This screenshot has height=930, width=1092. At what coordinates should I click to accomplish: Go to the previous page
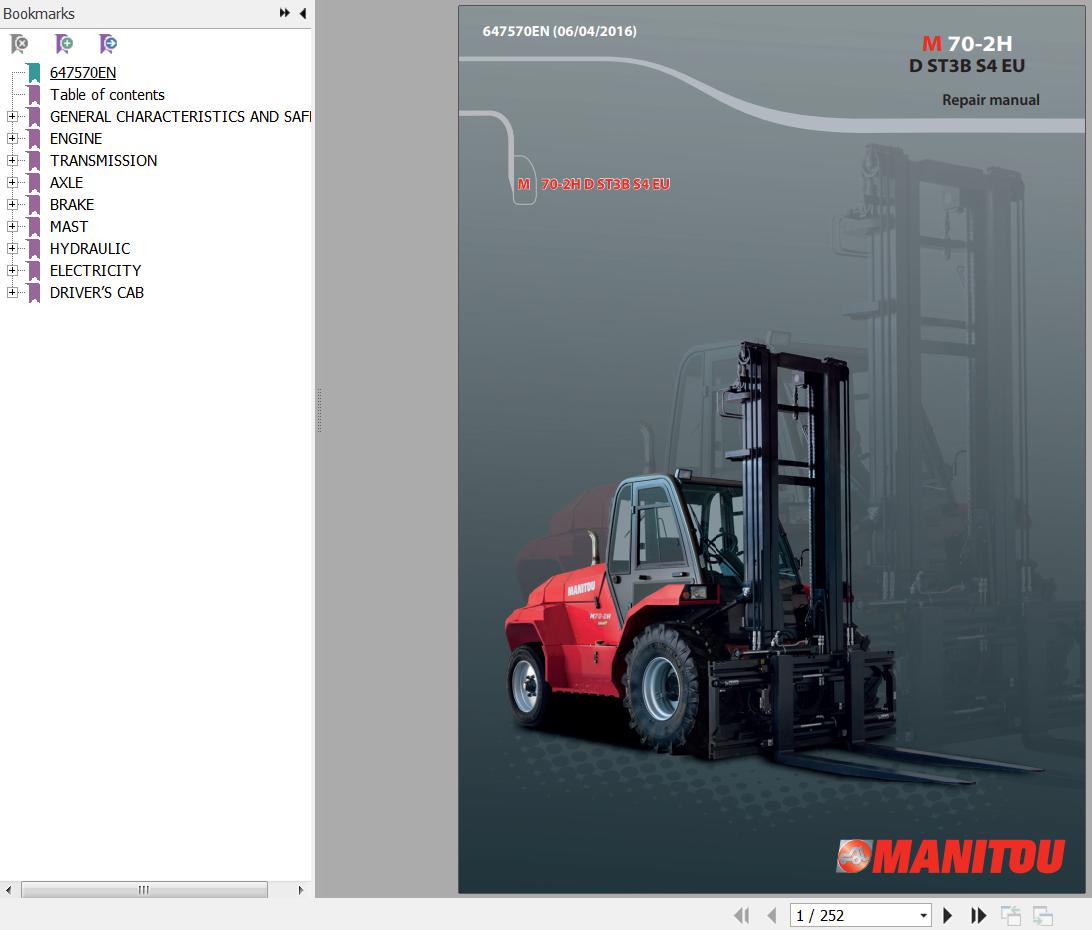pyautogui.click(x=772, y=915)
